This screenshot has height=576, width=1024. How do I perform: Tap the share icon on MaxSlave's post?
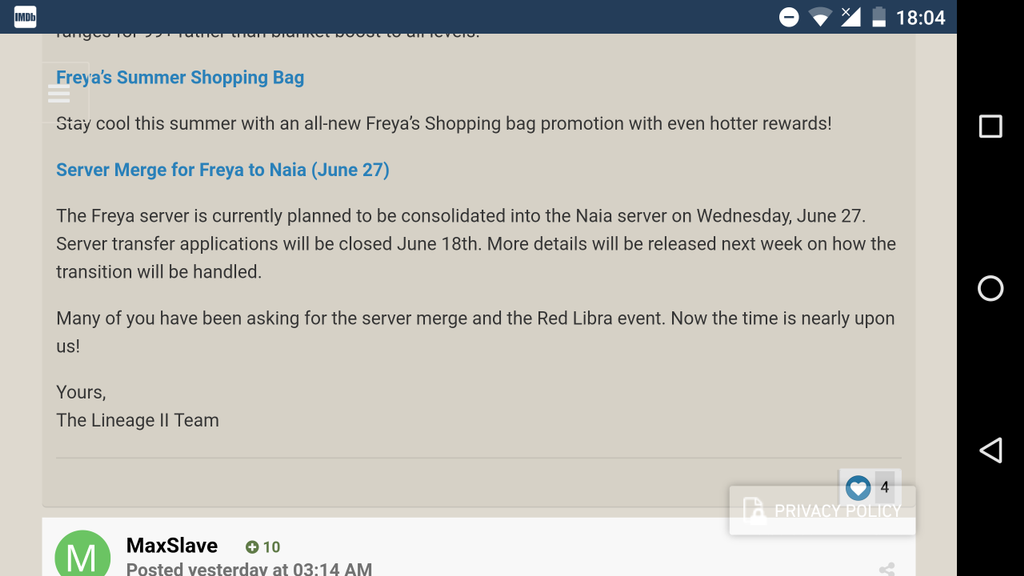[x=886, y=569]
